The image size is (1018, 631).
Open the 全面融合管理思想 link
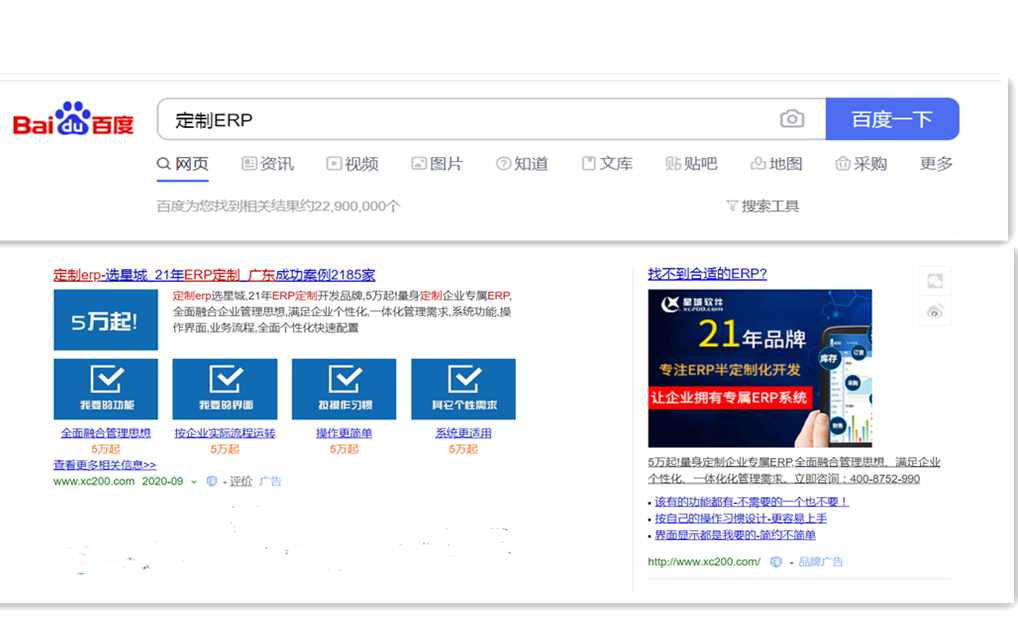click(x=106, y=433)
